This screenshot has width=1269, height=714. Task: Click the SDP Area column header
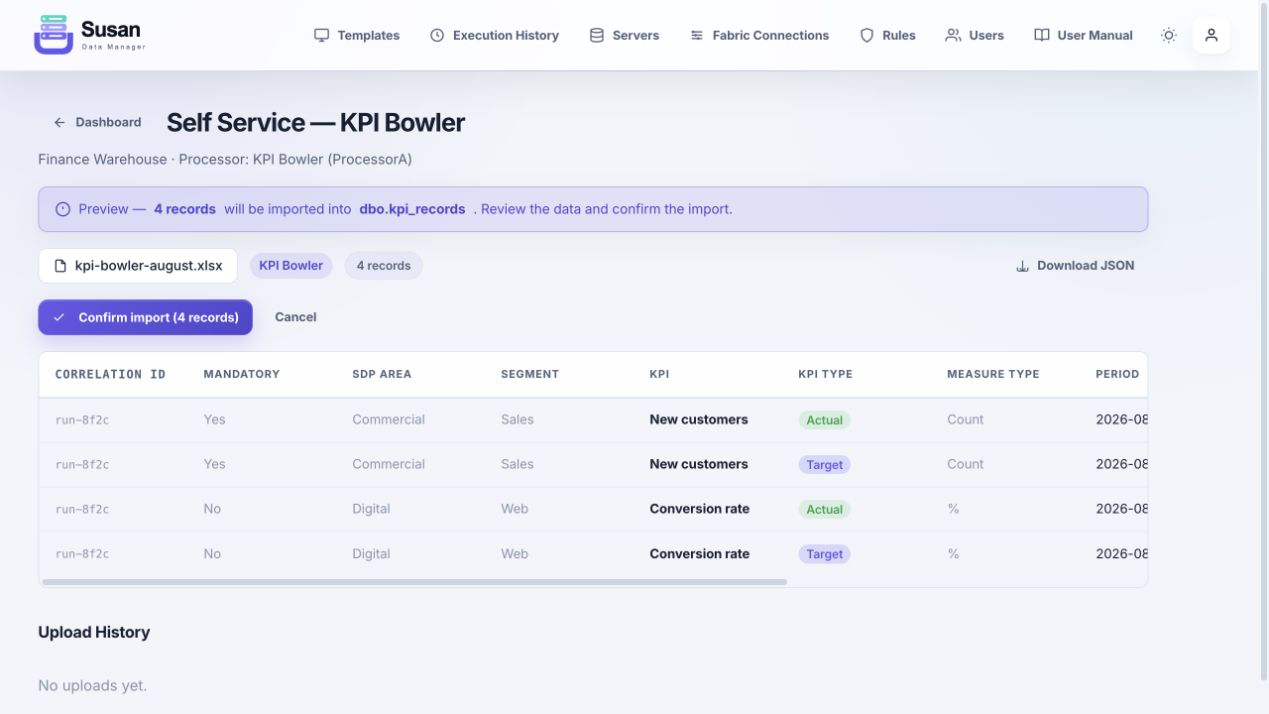pyautogui.click(x=382, y=374)
